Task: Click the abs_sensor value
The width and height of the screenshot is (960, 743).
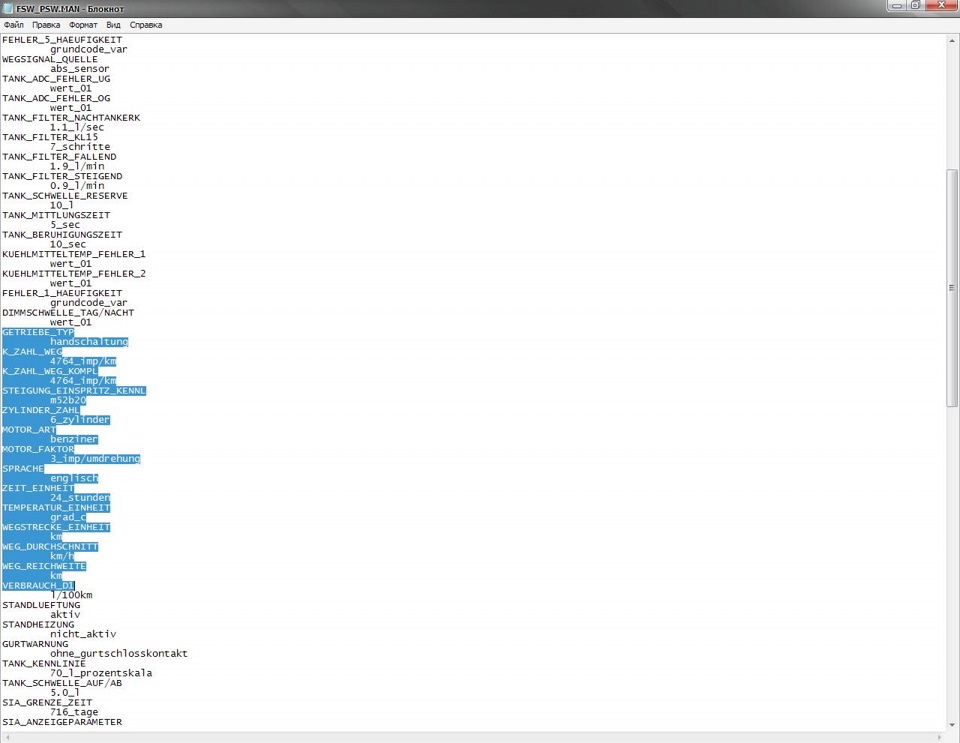Action: (x=80, y=69)
